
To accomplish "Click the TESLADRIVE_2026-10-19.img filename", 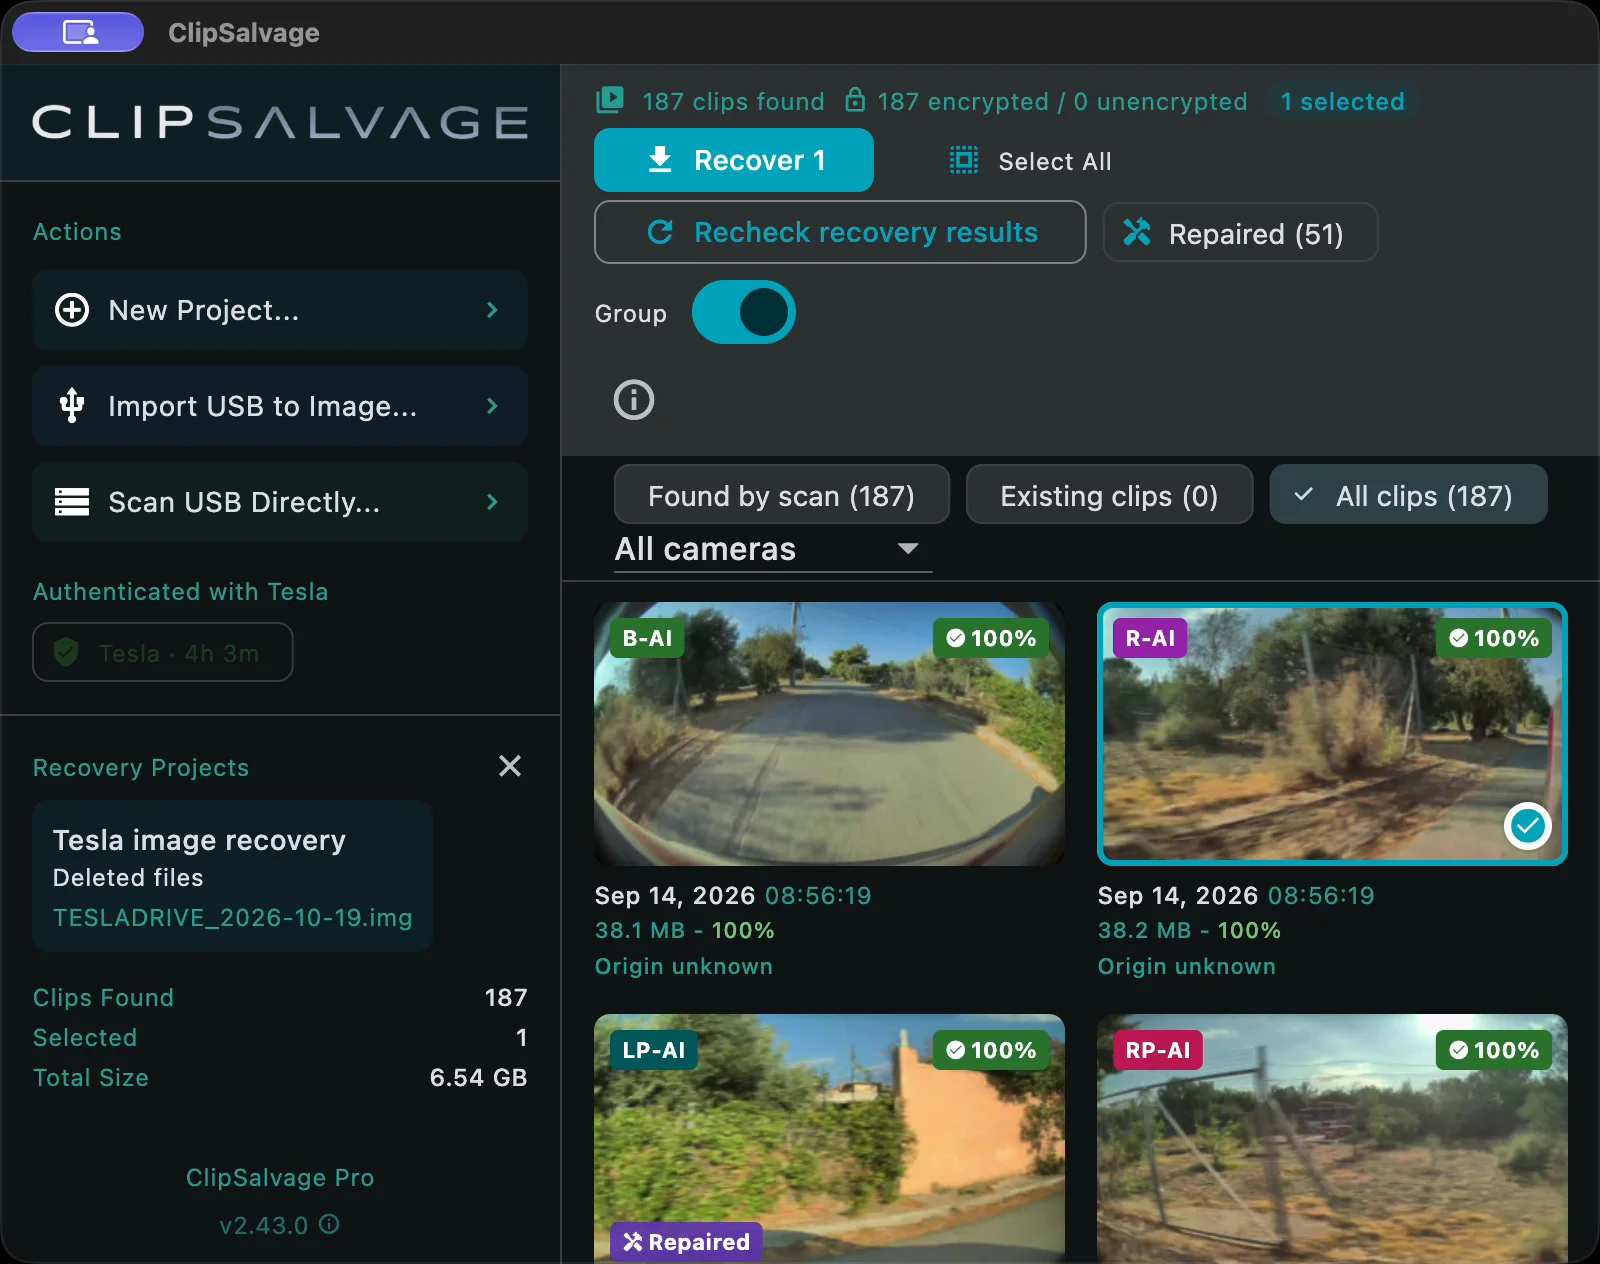I will point(232,917).
